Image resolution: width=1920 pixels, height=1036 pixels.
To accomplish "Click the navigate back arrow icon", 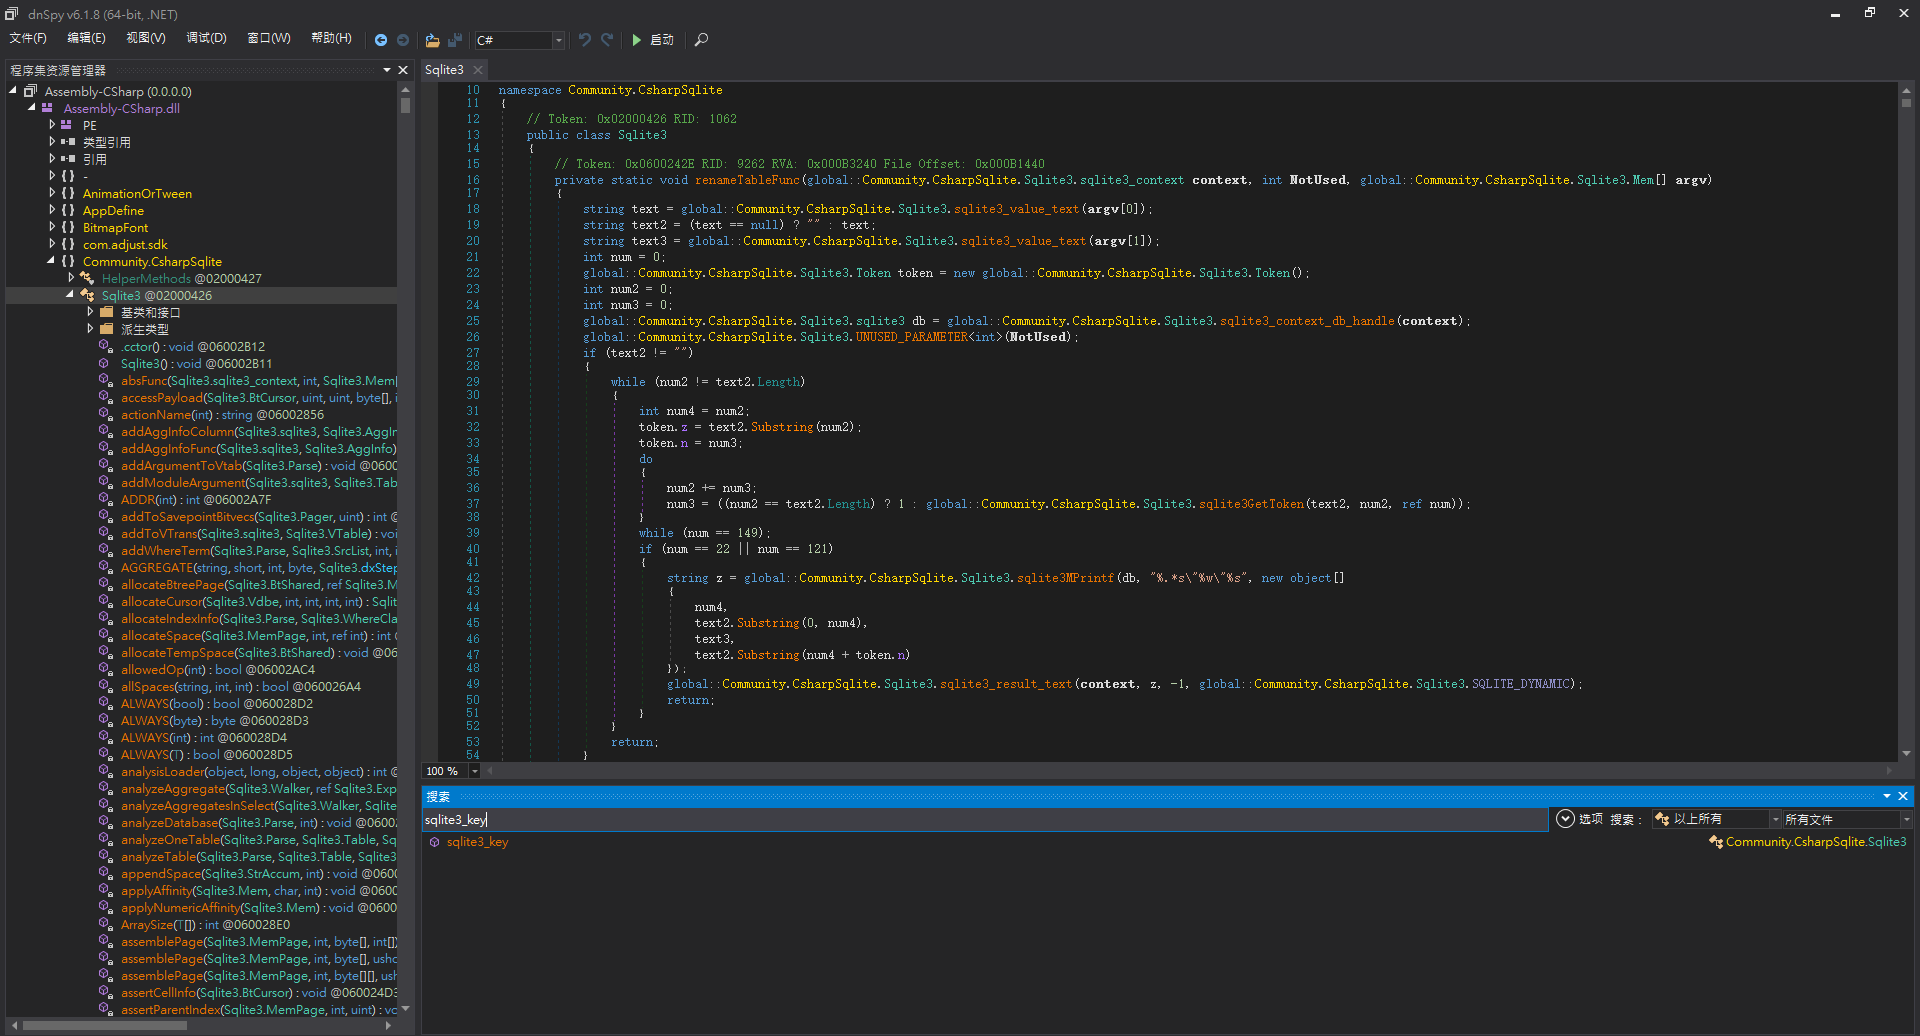I will tap(381, 40).
